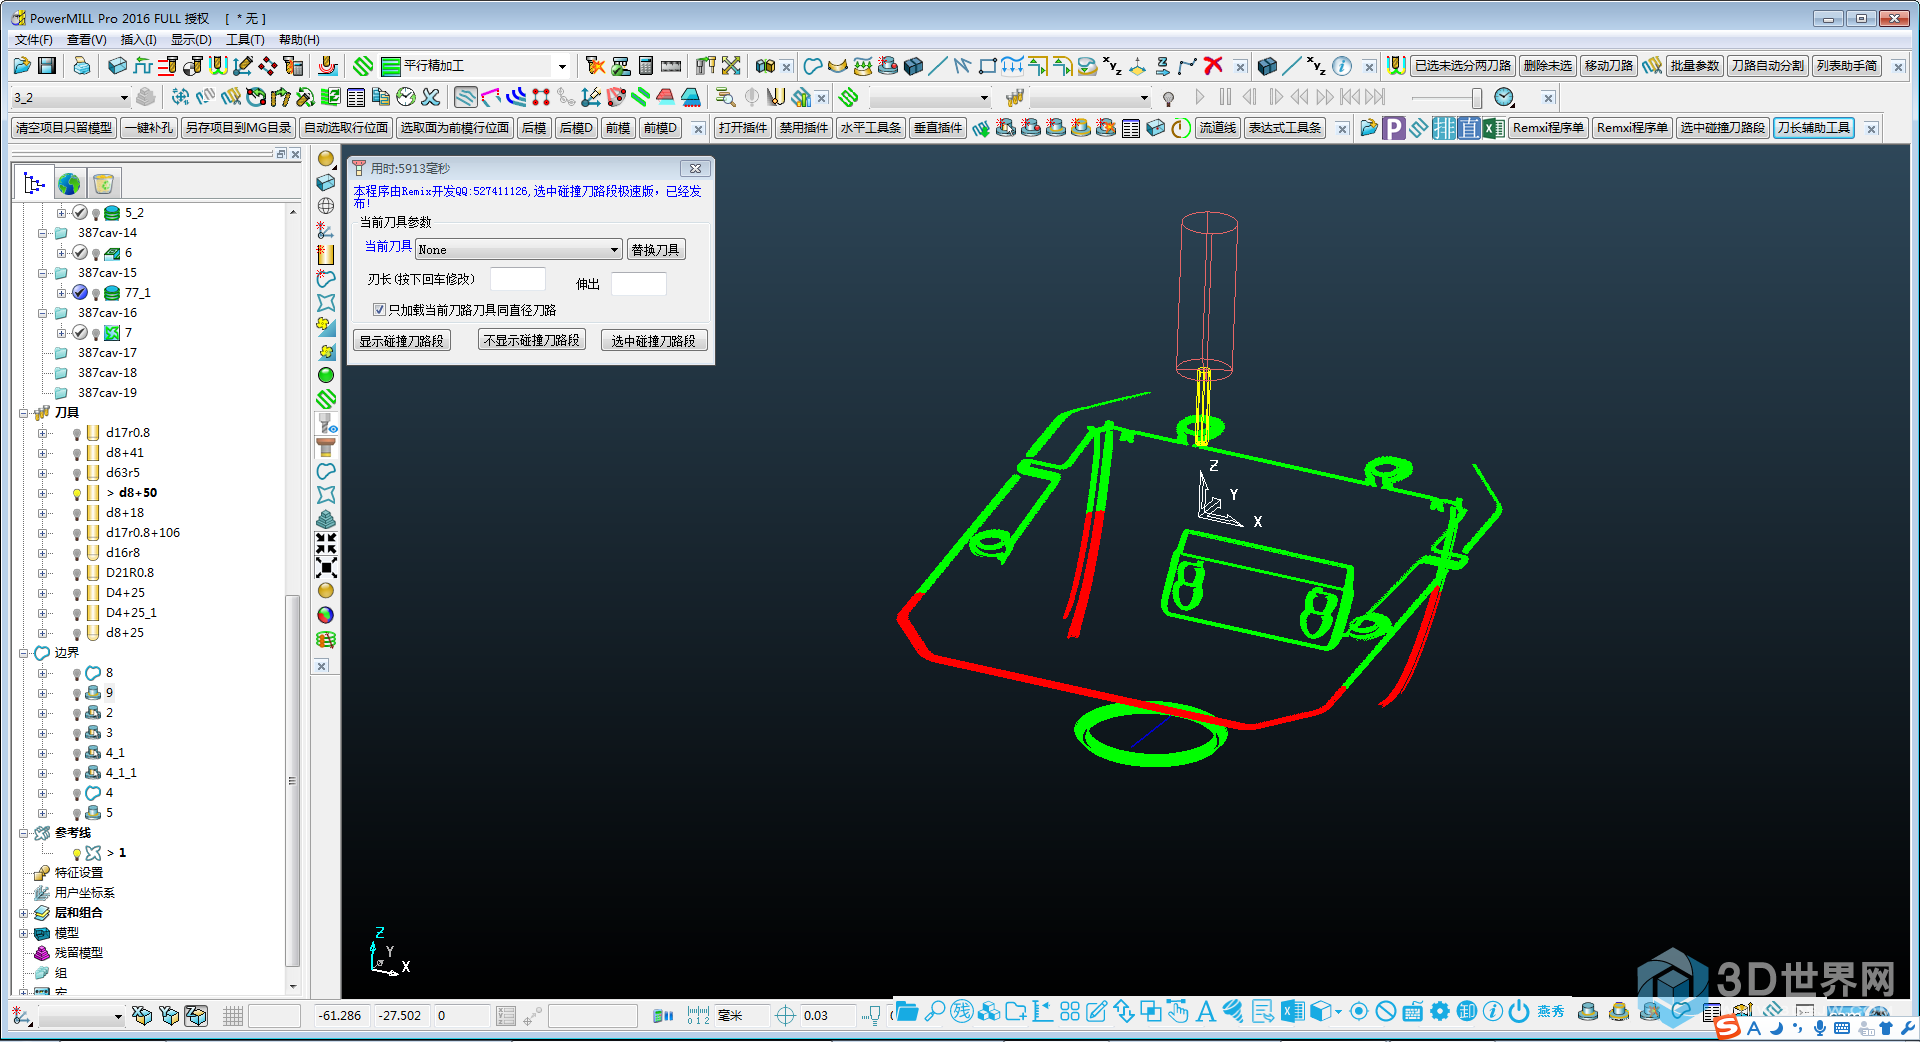The width and height of the screenshot is (1920, 1042).
Task: Toggle lightbulb for tool D21R0.8
Action: 77,574
